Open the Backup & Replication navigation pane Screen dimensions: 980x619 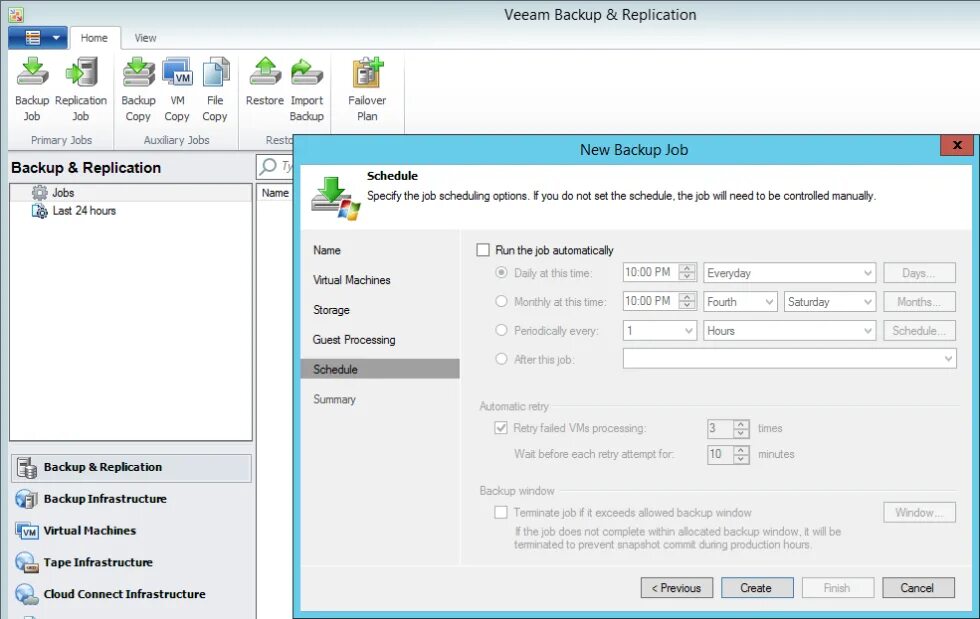coord(131,467)
